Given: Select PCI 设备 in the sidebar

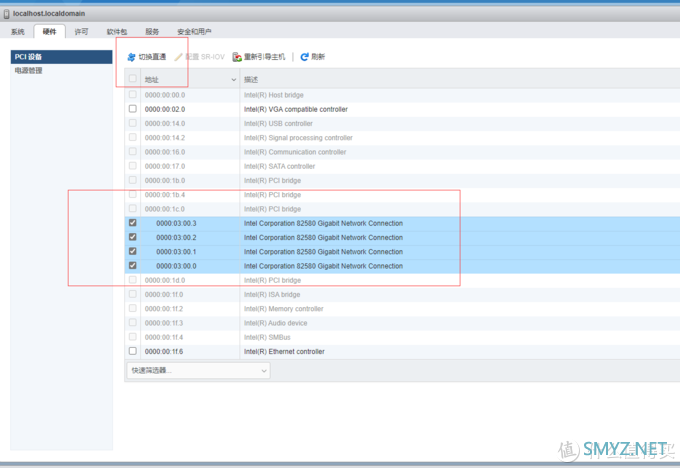Looking at the screenshot, I should pos(62,57).
